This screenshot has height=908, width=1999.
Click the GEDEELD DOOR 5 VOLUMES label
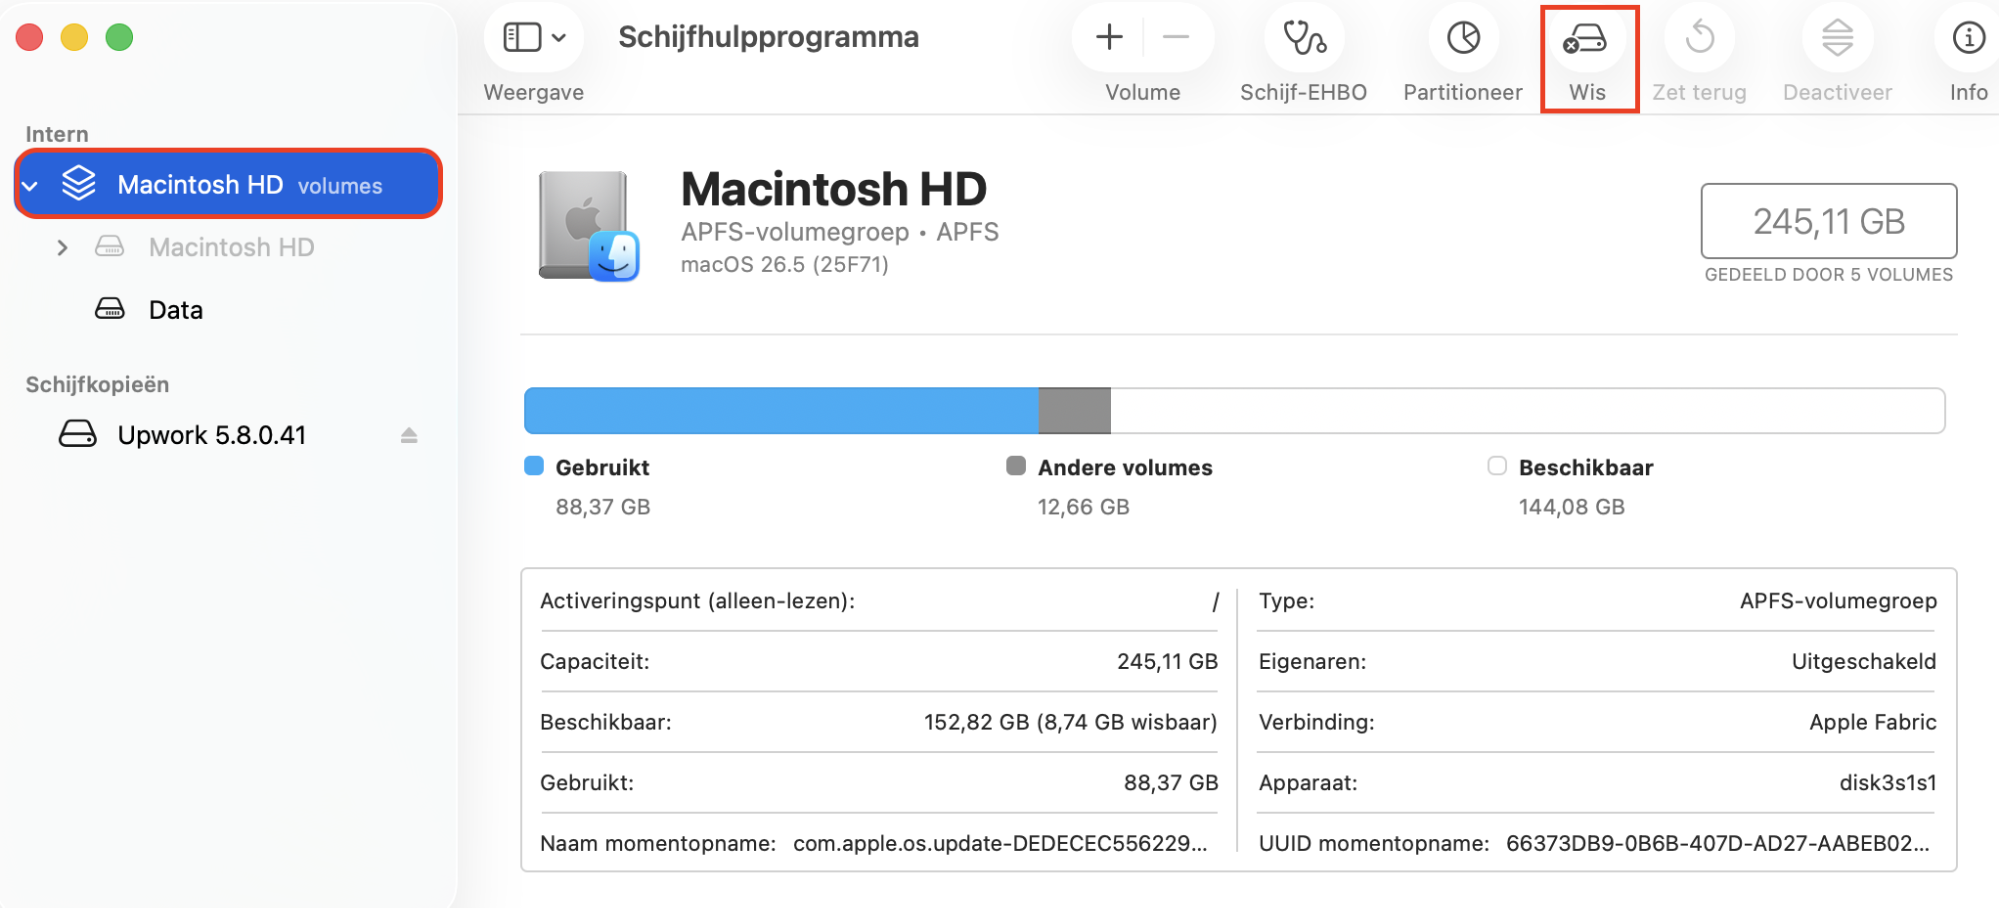click(x=1829, y=275)
